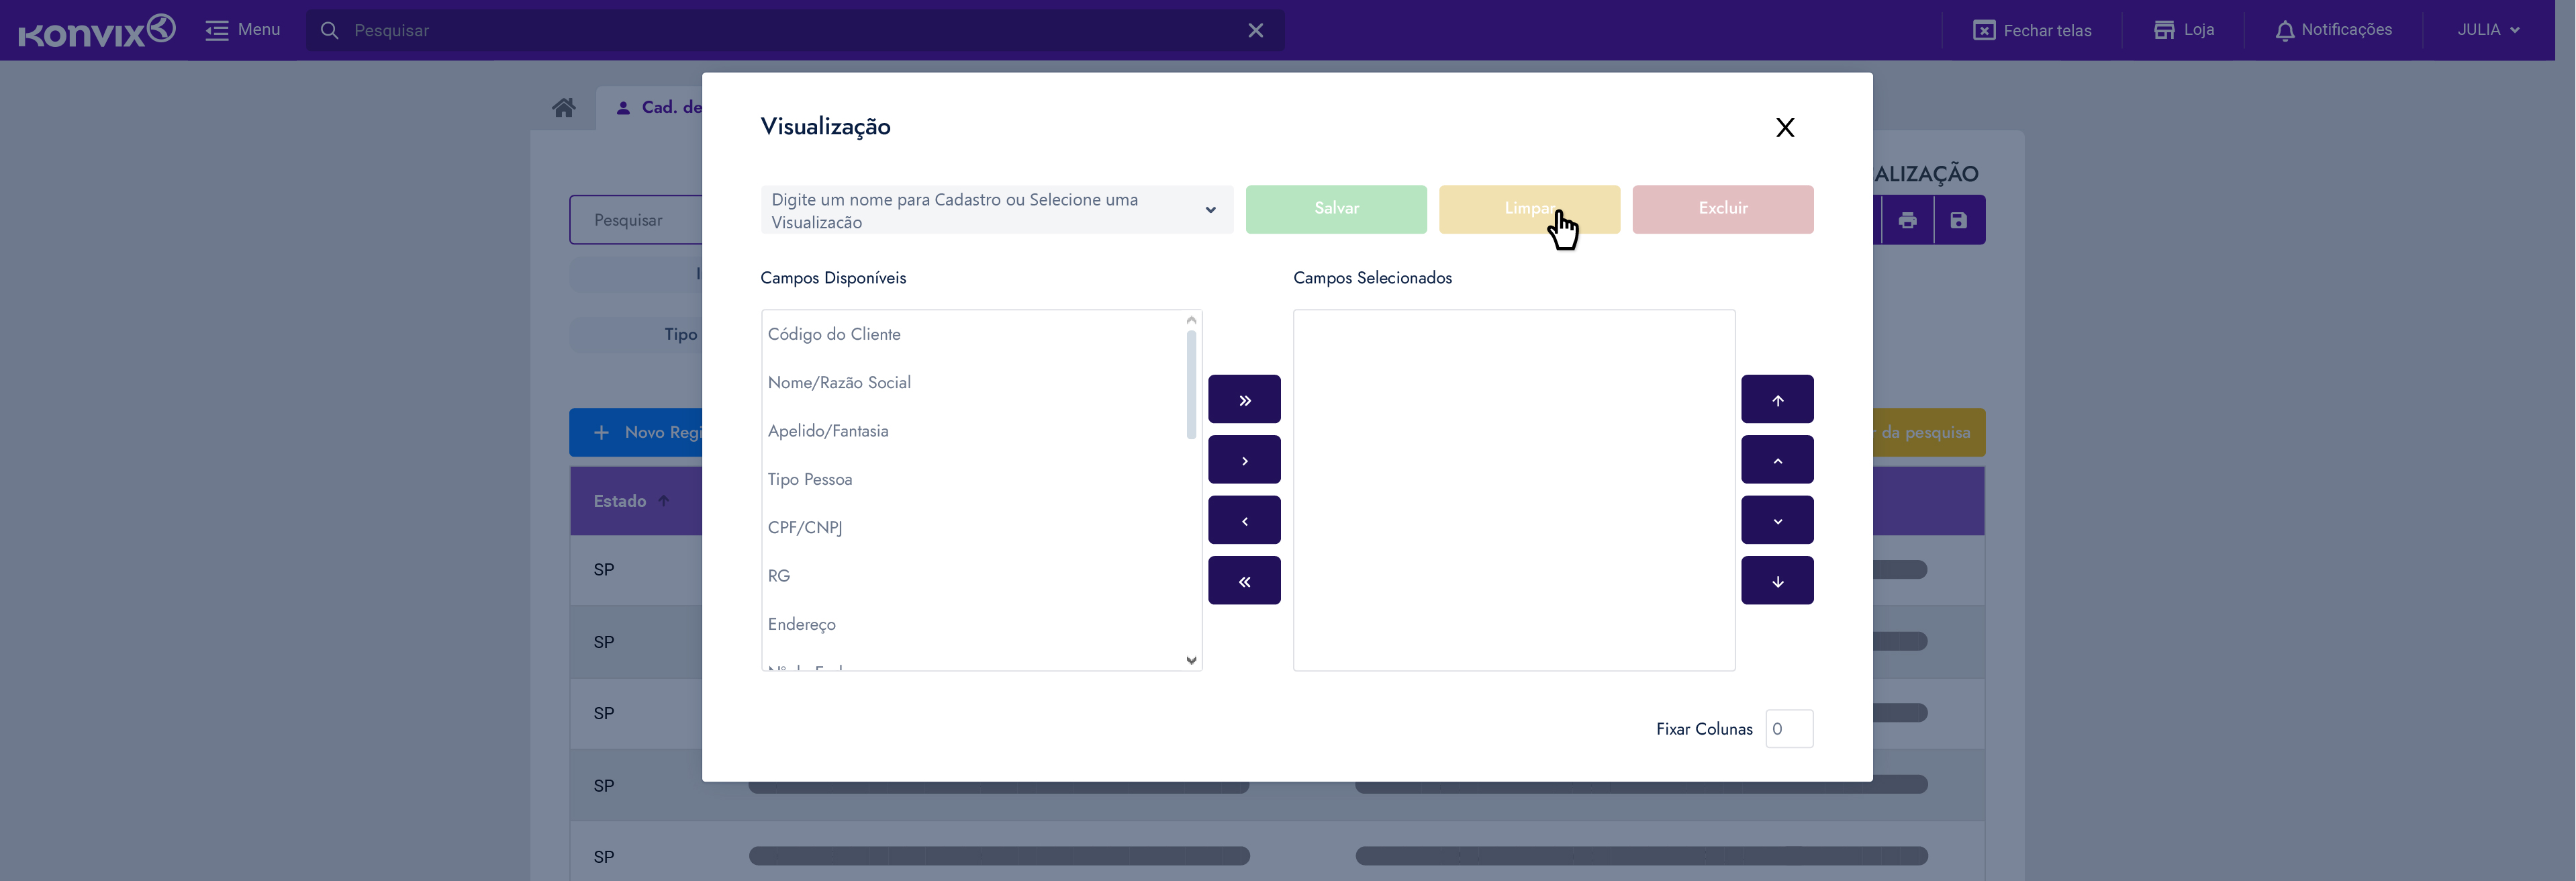The height and width of the screenshot is (881, 2576).
Task: Remove all fields with double left arrow
Action: (x=1244, y=581)
